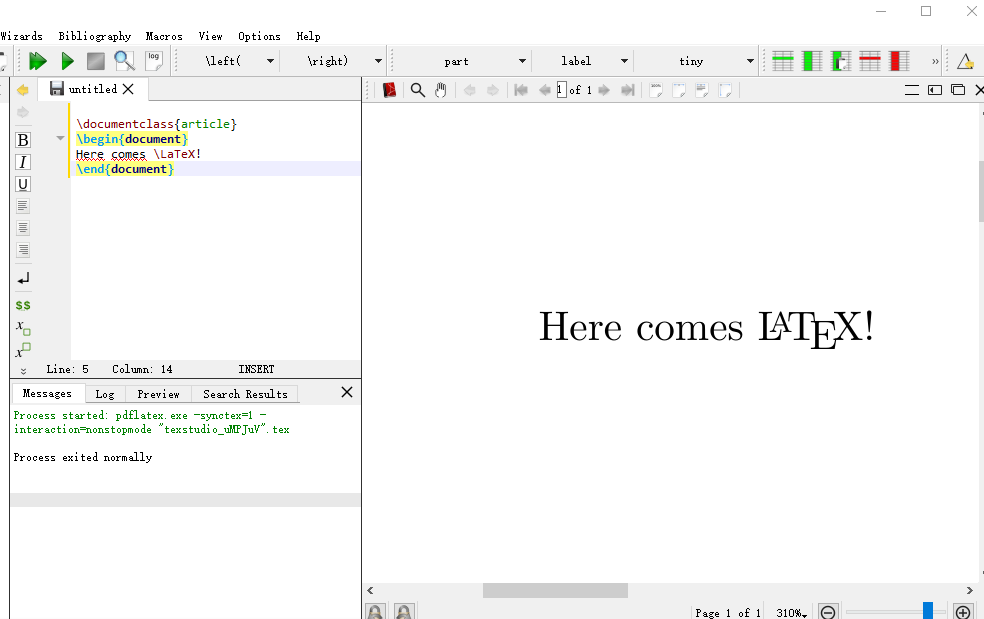Click the Bold B button in editor sidebar
Screen dimensions: 984x619
pyautogui.click(x=23, y=140)
